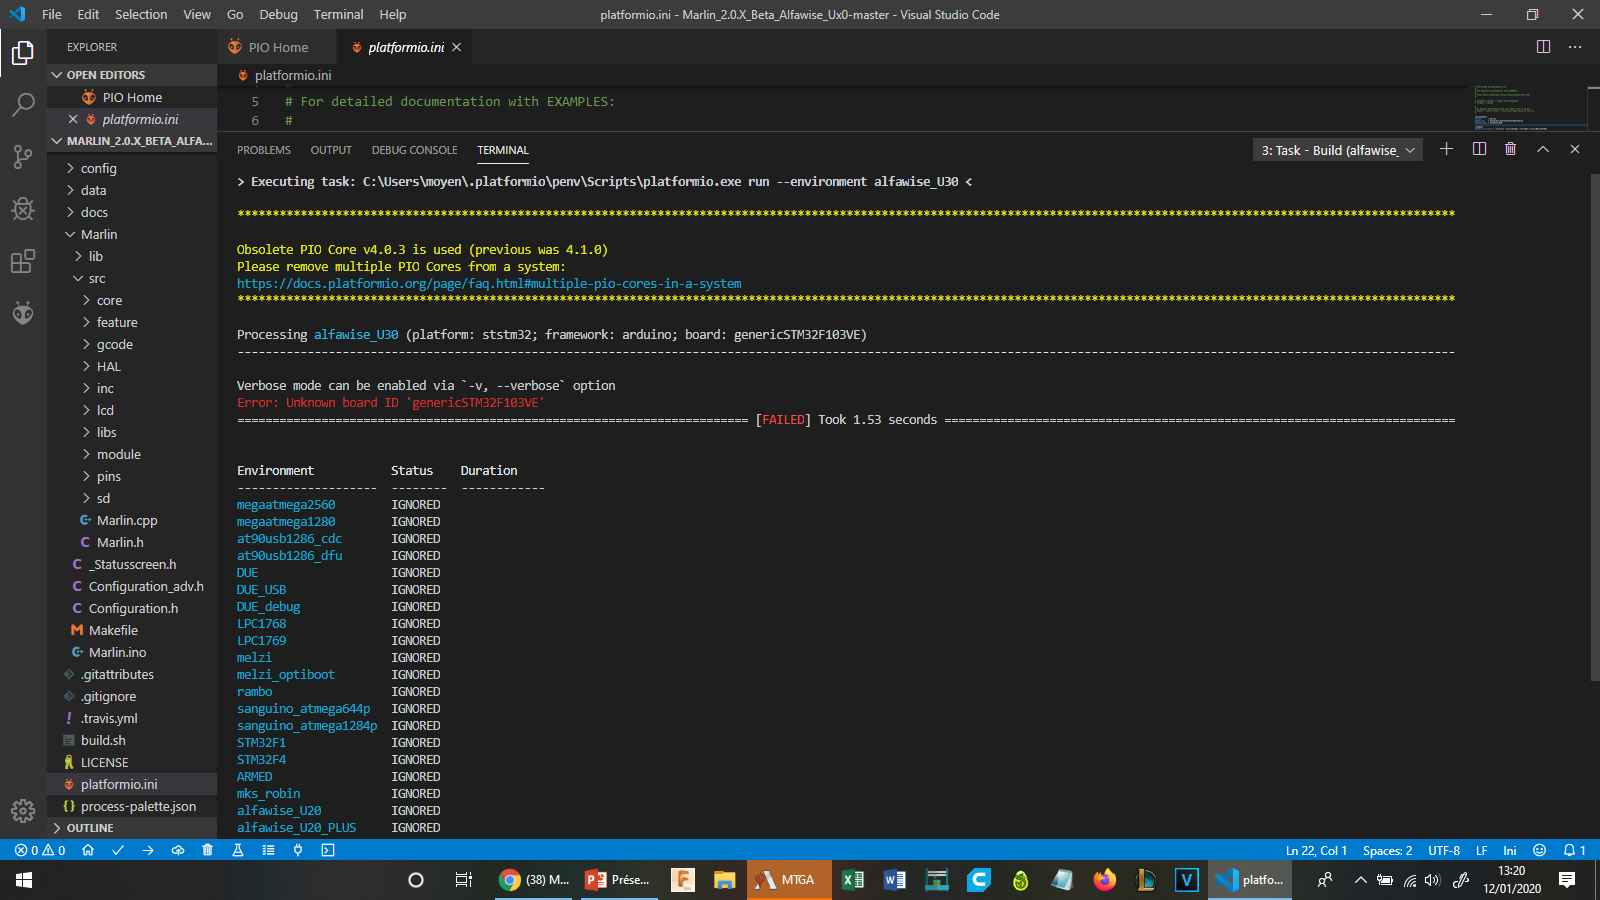Click PlatformIO Upload arrow in status bar
This screenshot has height=900, width=1600.
point(148,850)
